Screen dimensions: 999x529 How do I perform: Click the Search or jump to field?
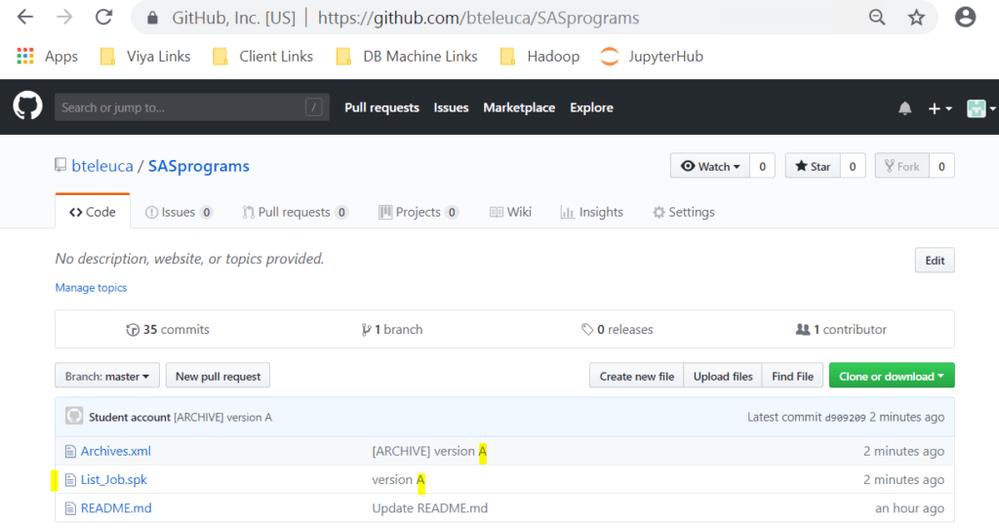coord(192,107)
